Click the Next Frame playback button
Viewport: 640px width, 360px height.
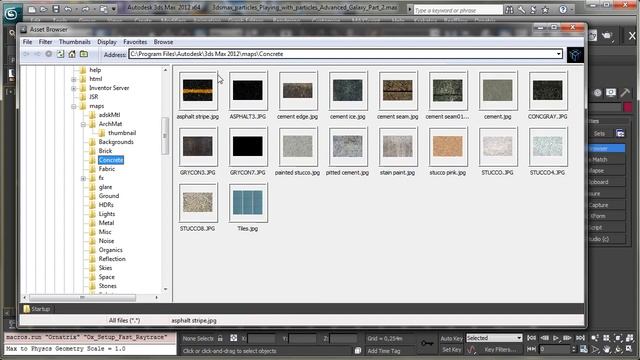[567, 338]
